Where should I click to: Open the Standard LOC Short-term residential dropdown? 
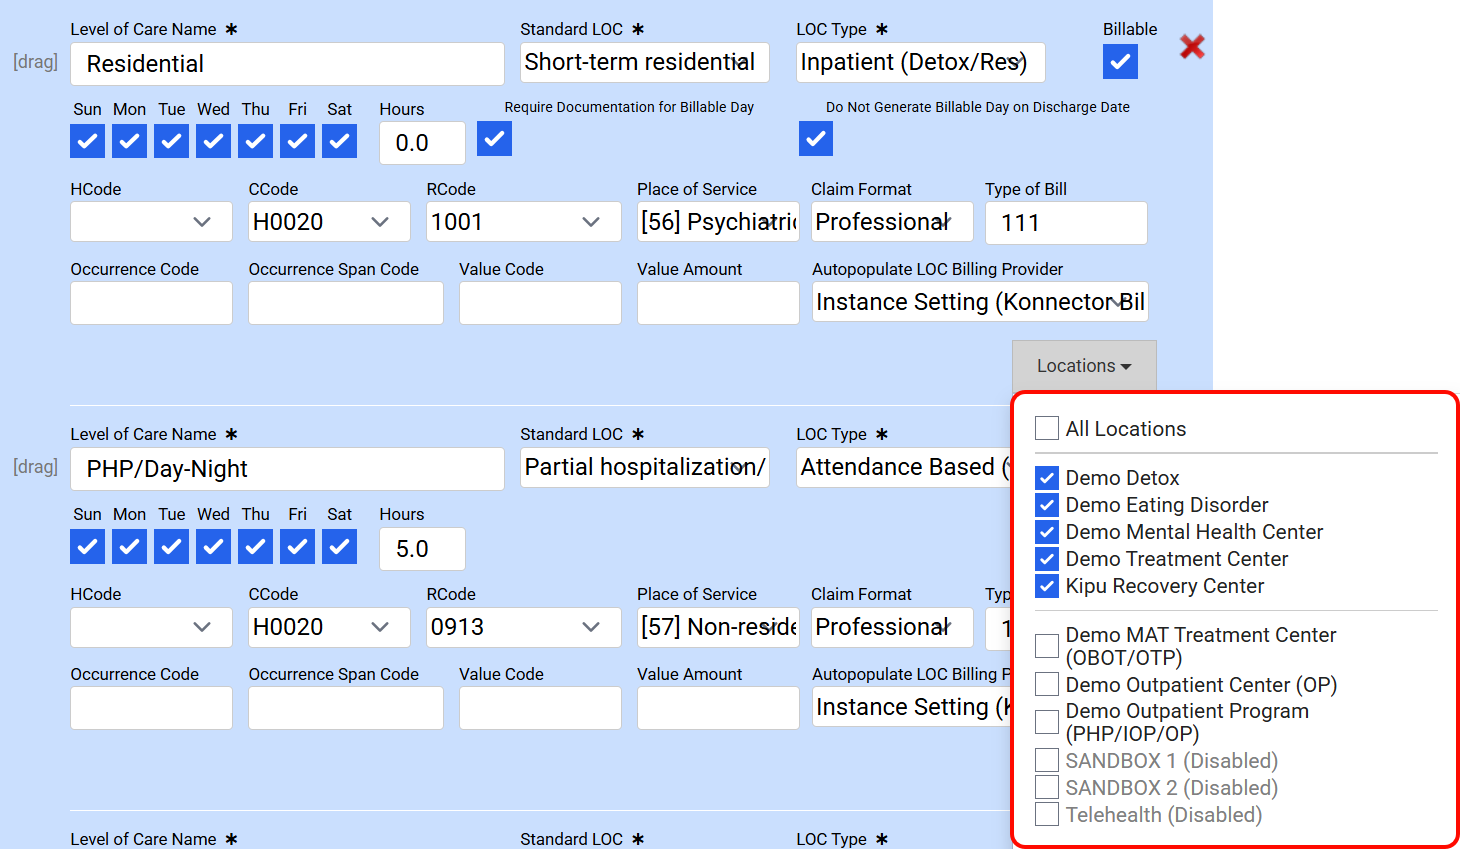[644, 62]
